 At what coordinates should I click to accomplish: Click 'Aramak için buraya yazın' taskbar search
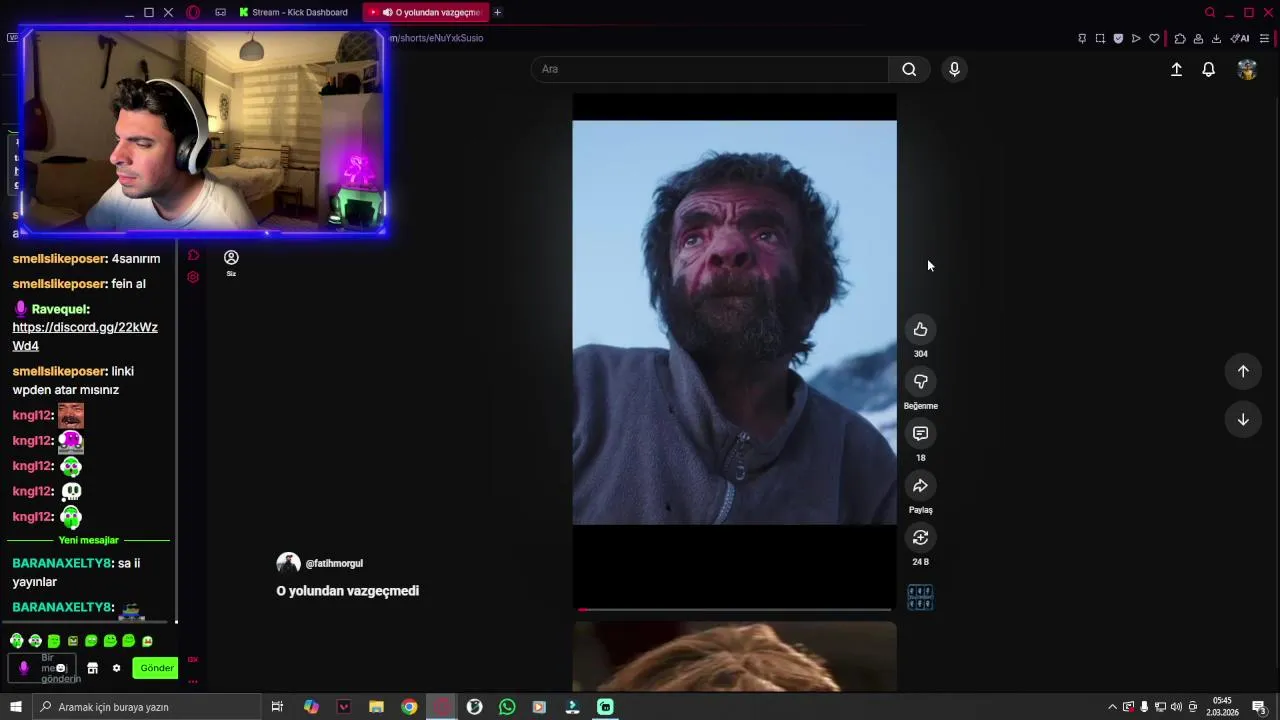pyautogui.click(x=147, y=707)
